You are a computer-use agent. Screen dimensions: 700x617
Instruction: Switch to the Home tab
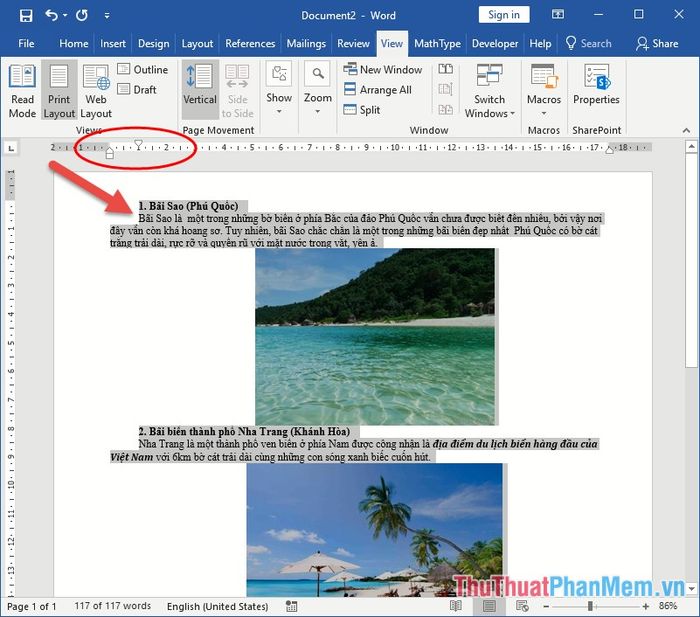(74, 43)
